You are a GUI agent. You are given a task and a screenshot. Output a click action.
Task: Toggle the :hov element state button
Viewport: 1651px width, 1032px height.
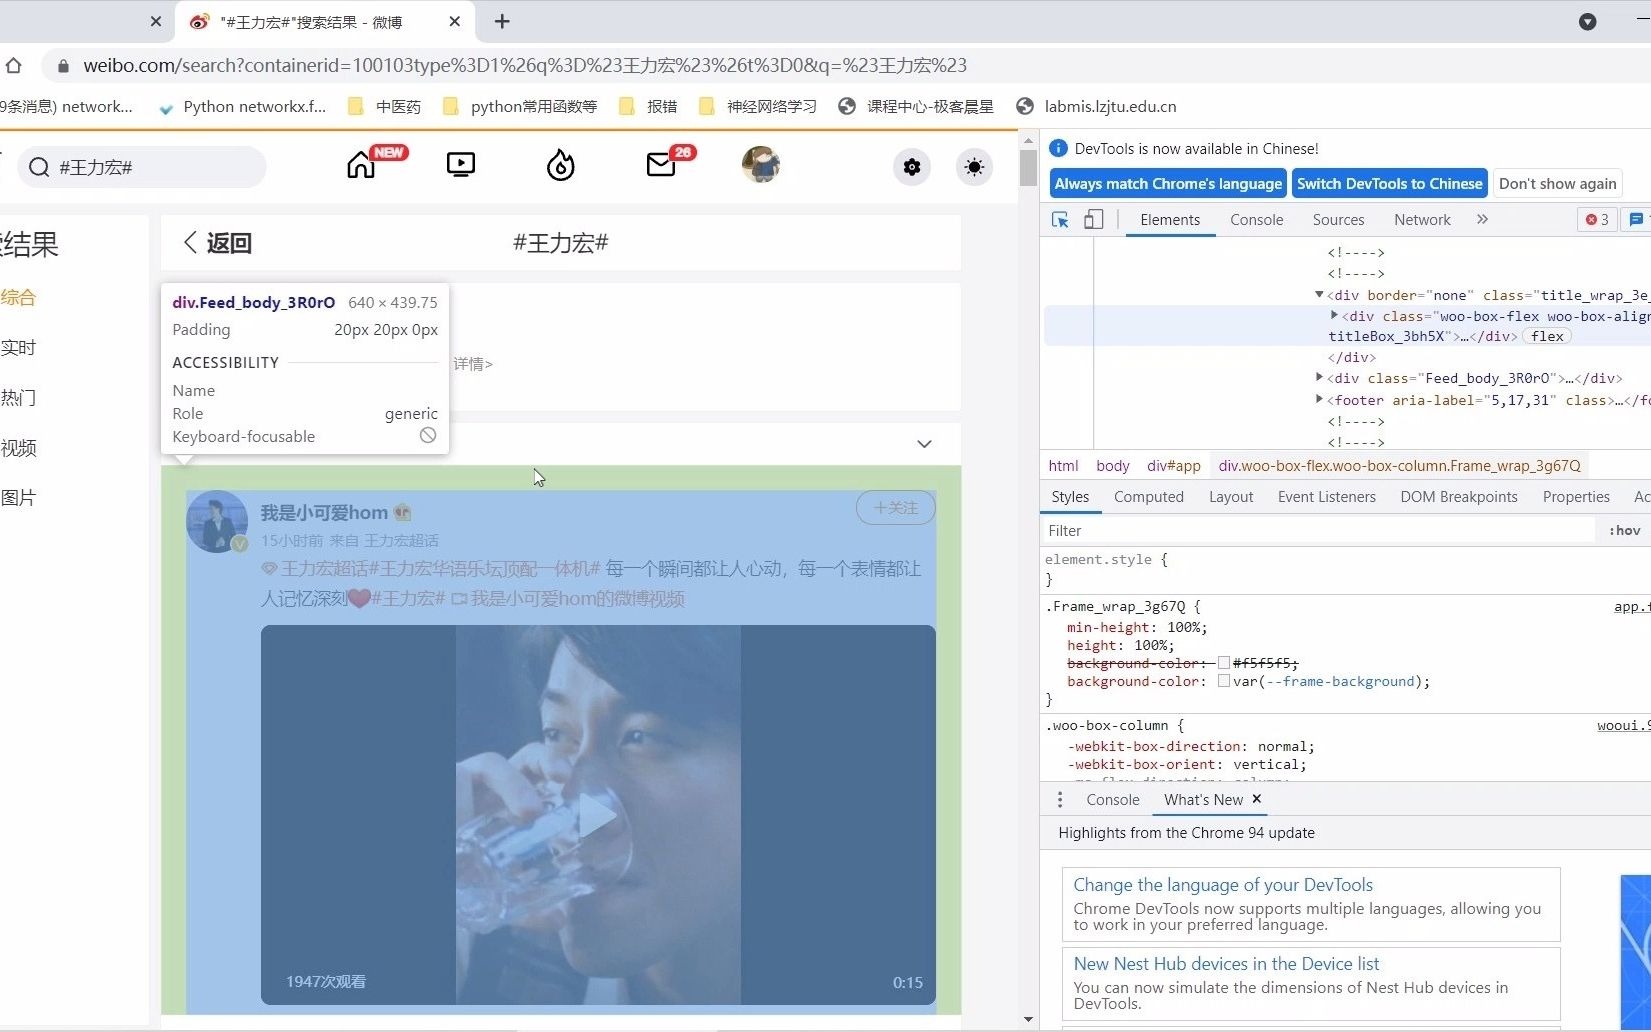1625,531
